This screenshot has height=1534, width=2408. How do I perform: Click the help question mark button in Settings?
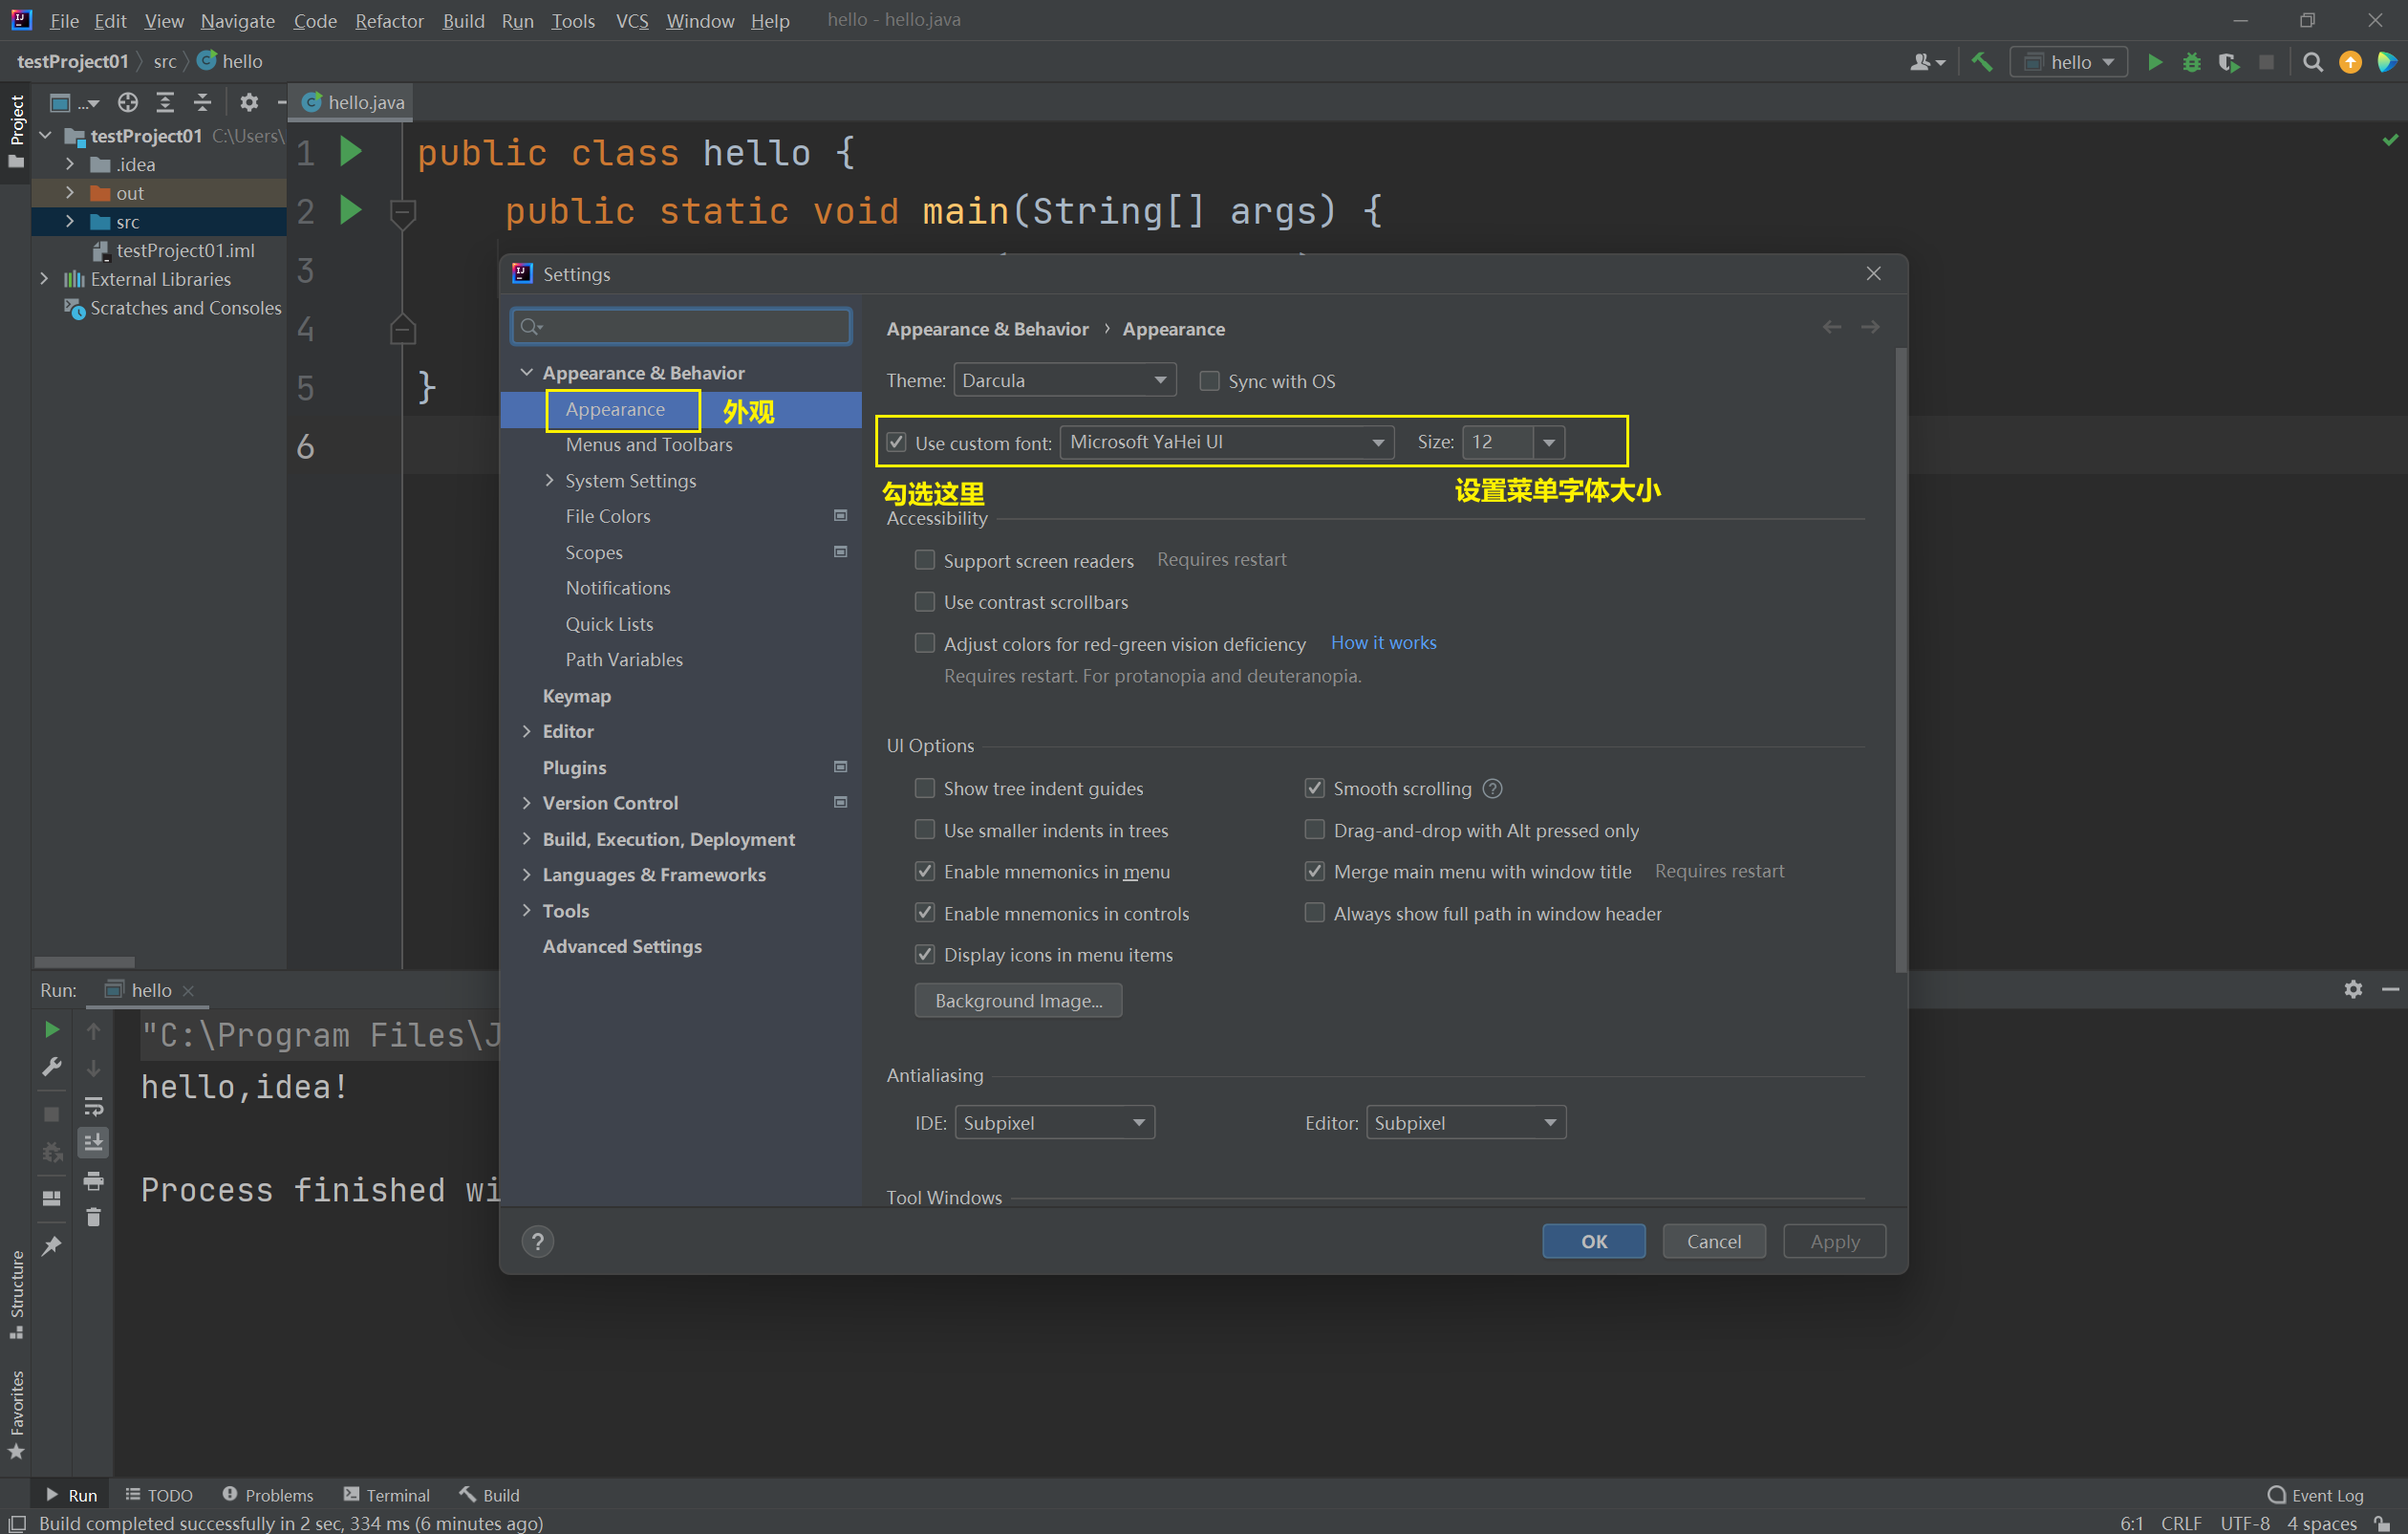[538, 1241]
